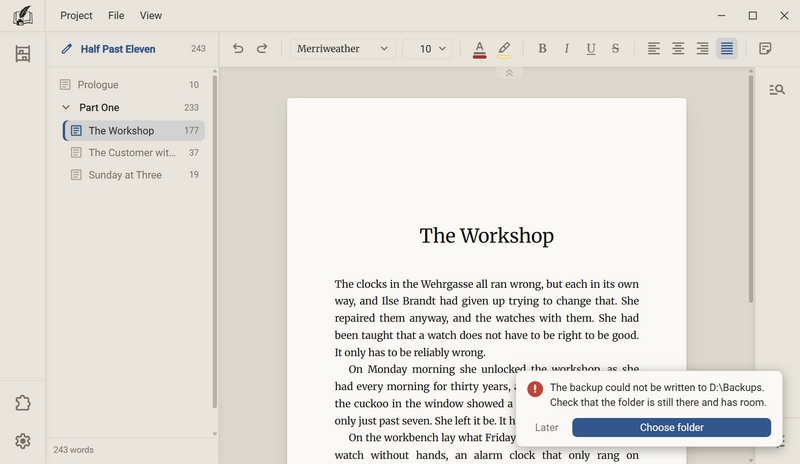Image resolution: width=800 pixels, height=464 pixels.
Task: Open the project tree view icon in sidebar
Action: (22, 54)
